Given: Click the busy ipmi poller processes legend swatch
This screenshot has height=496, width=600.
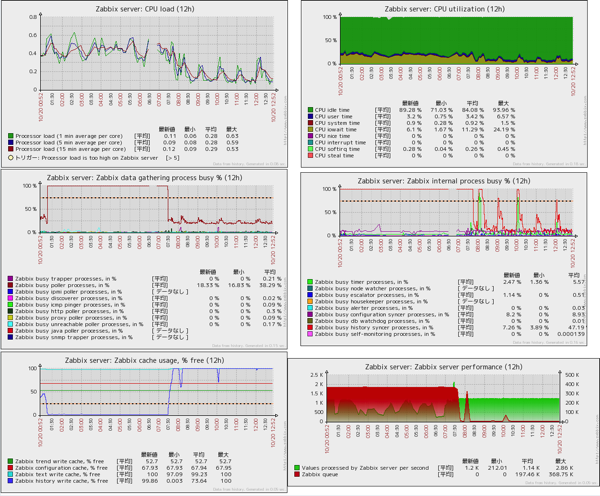Looking at the screenshot, I should pos(10,292).
